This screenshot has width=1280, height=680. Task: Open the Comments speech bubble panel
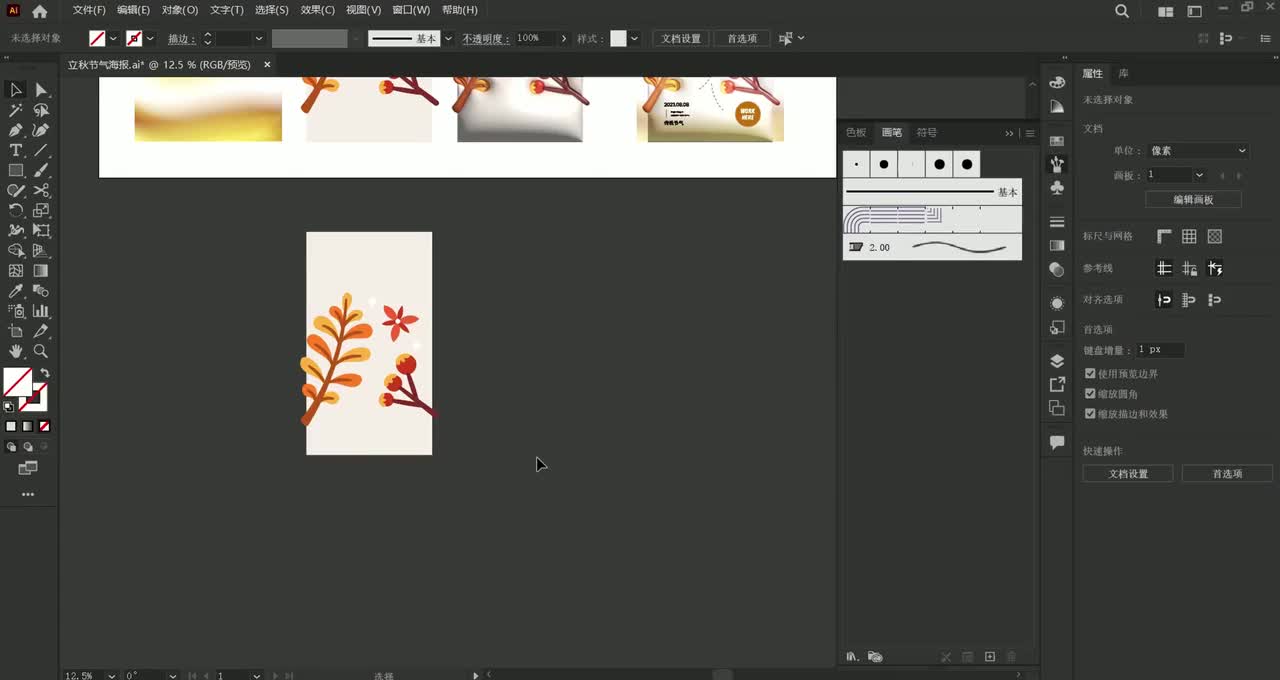tap(1057, 442)
